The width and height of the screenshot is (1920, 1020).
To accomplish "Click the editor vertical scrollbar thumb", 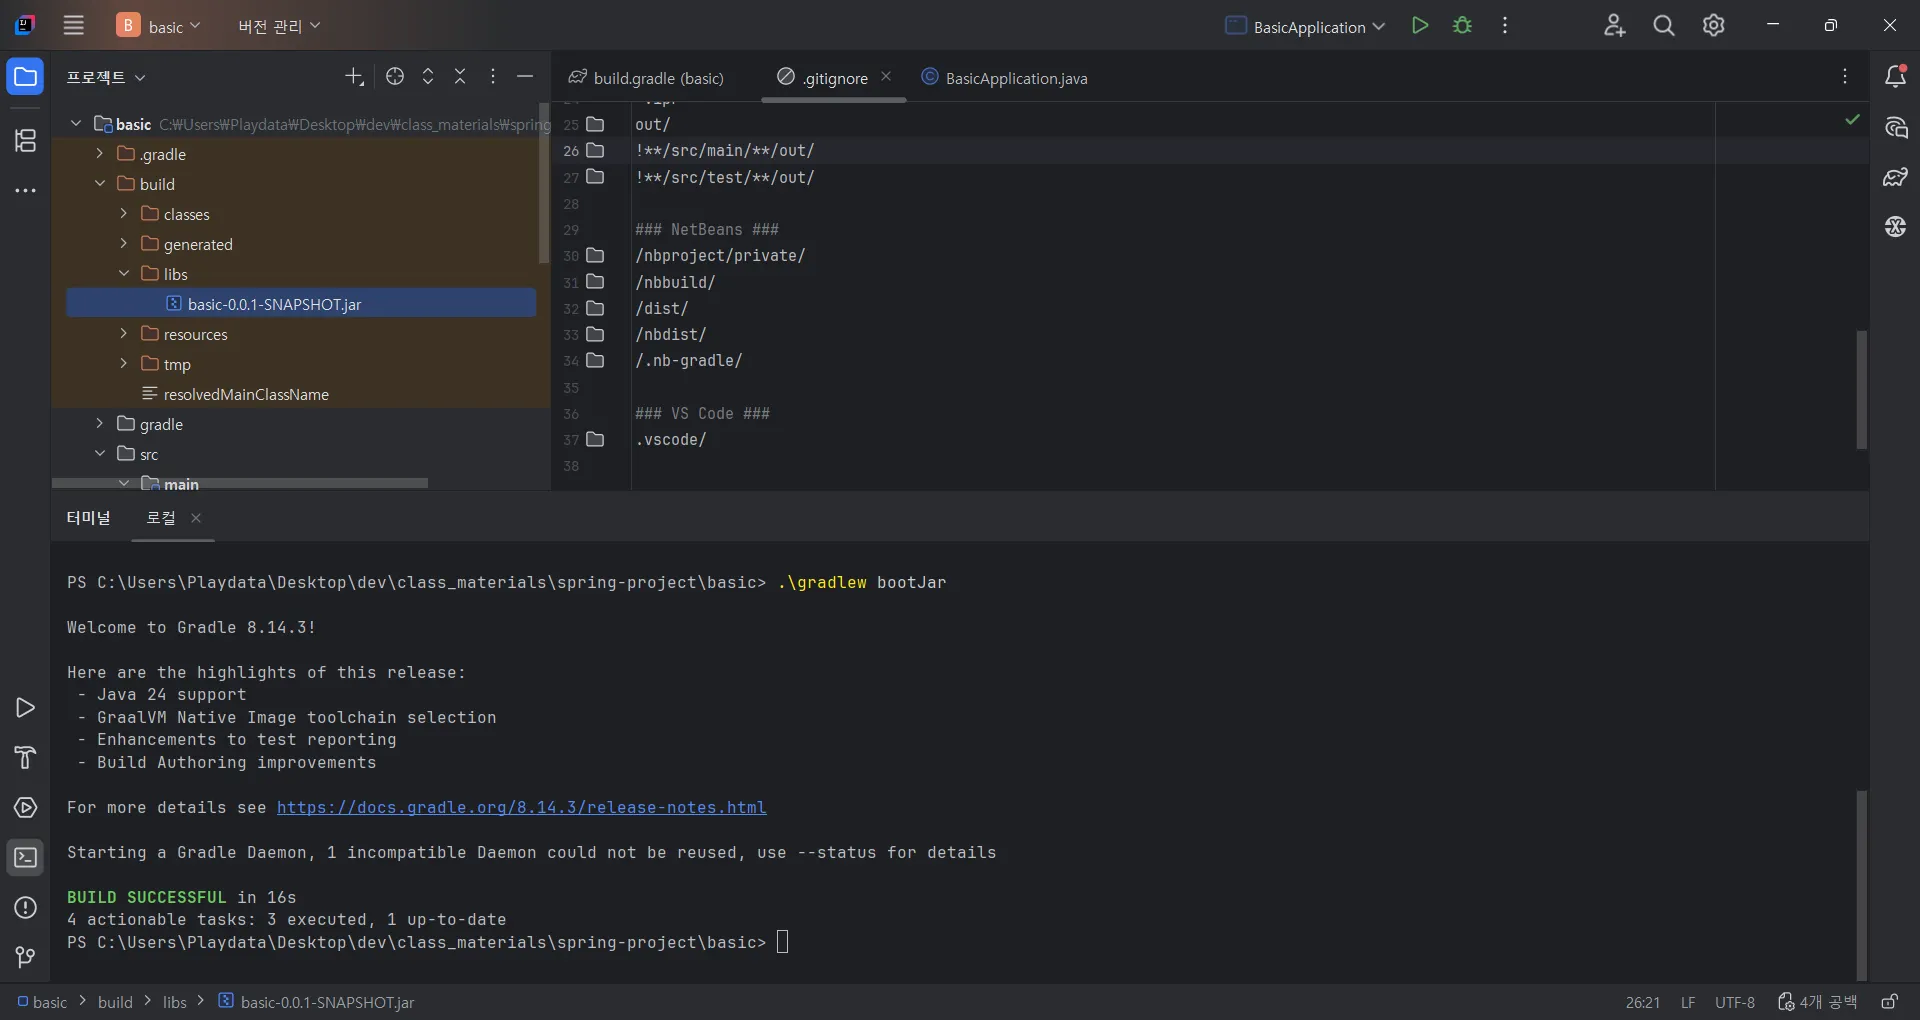I will pos(1861,390).
